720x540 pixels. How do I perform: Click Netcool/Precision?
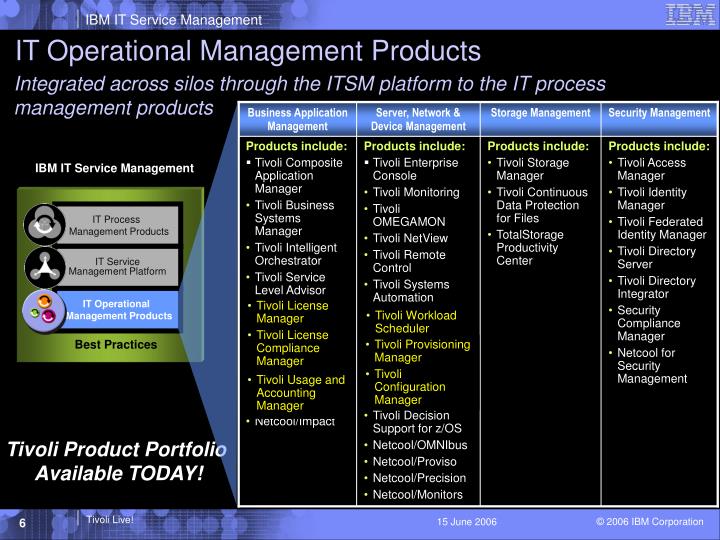tap(419, 478)
